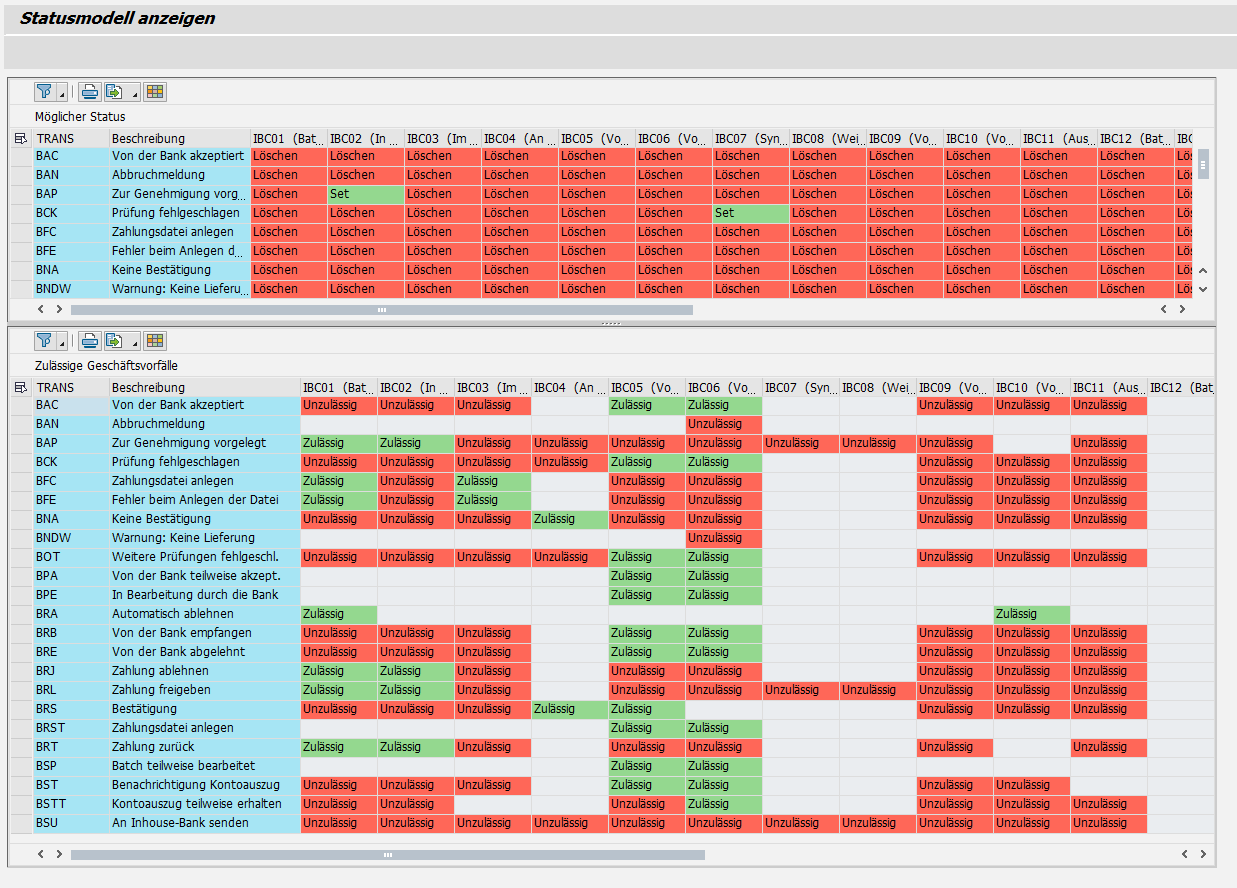Image resolution: width=1237 pixels, height=888 pixels.
Task: Expand export dropdown arrow in upper toolbar
Action: 134,95
